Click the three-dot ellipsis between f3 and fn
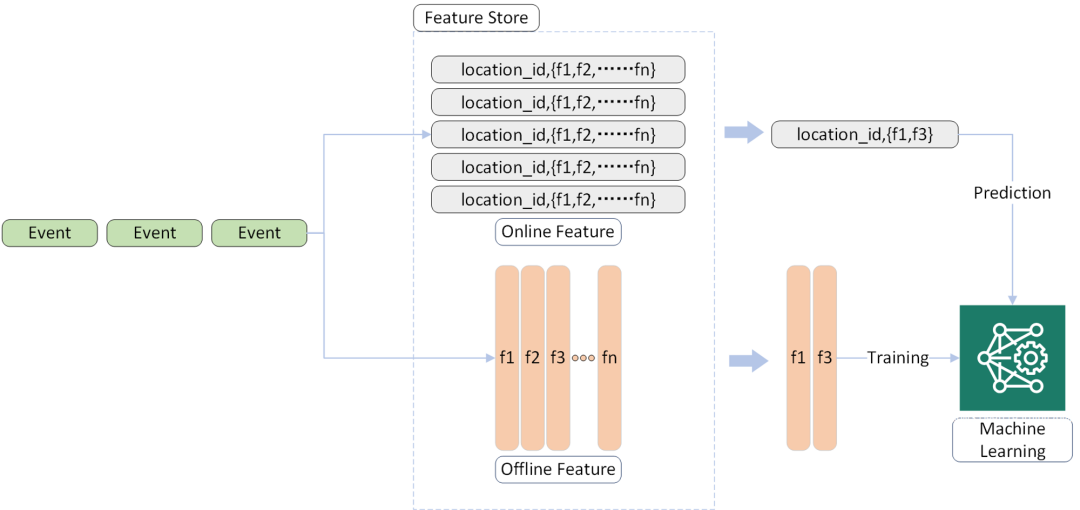1080x510 pixels. [583, 358]
